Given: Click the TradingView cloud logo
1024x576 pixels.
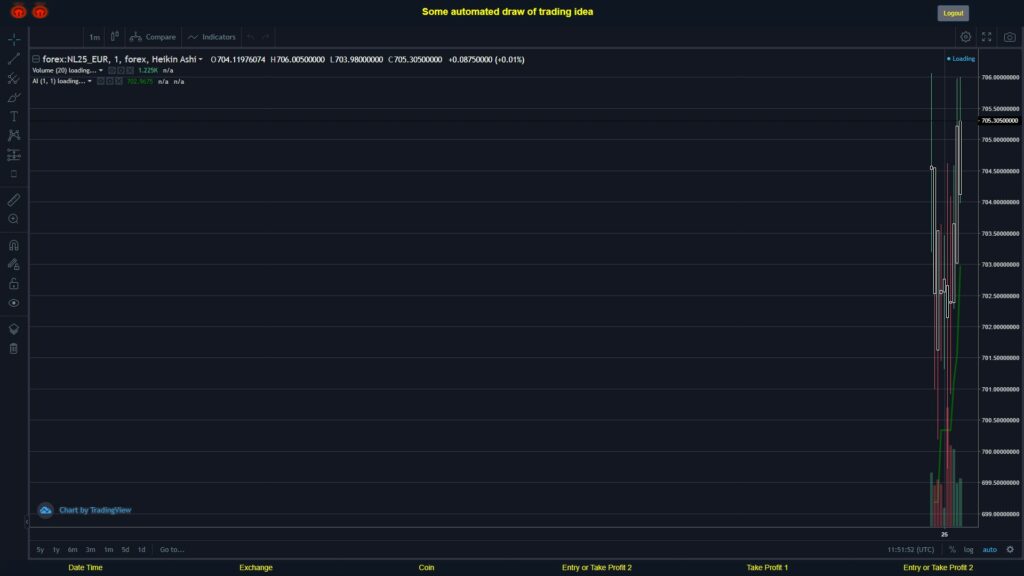Looking at the screenshot, I should tap(45, 510).
